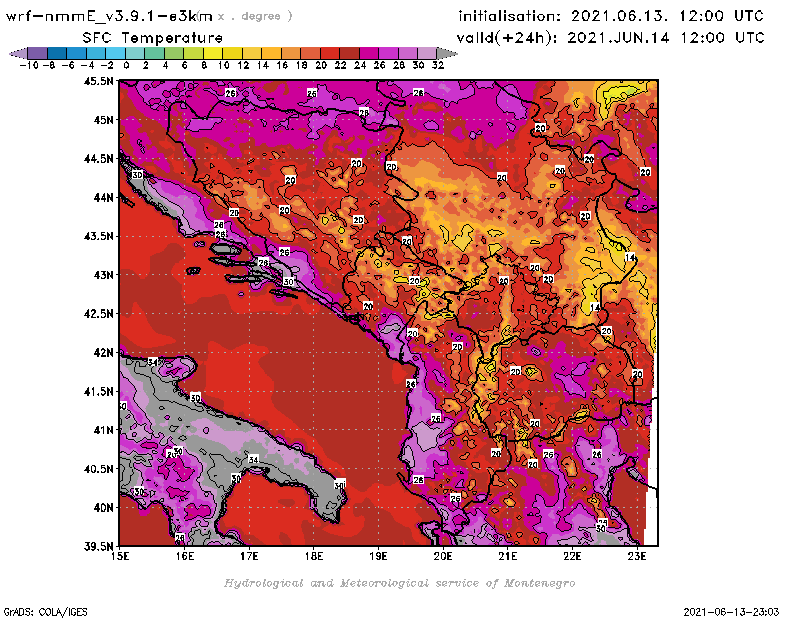The width and height of the screenshot is (800, 618).
Task: Click the model name 'wrf-nmmE_v3.9.1-e3km' text
Action: tap(109, 16)
